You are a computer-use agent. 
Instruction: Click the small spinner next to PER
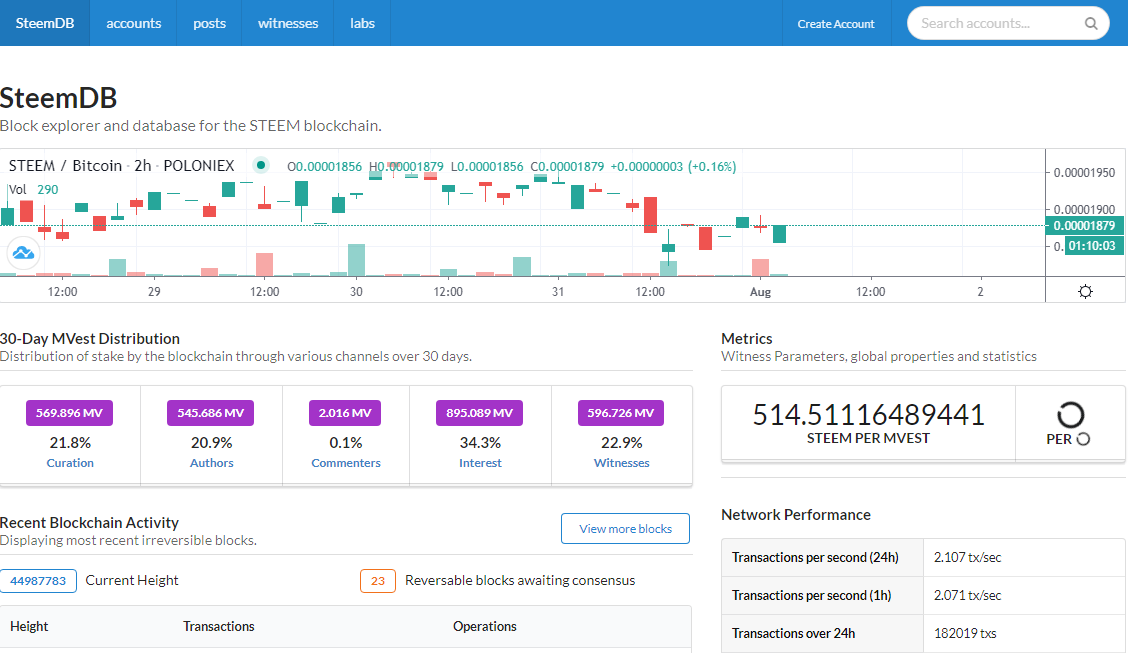click(x=1083, y=439)
